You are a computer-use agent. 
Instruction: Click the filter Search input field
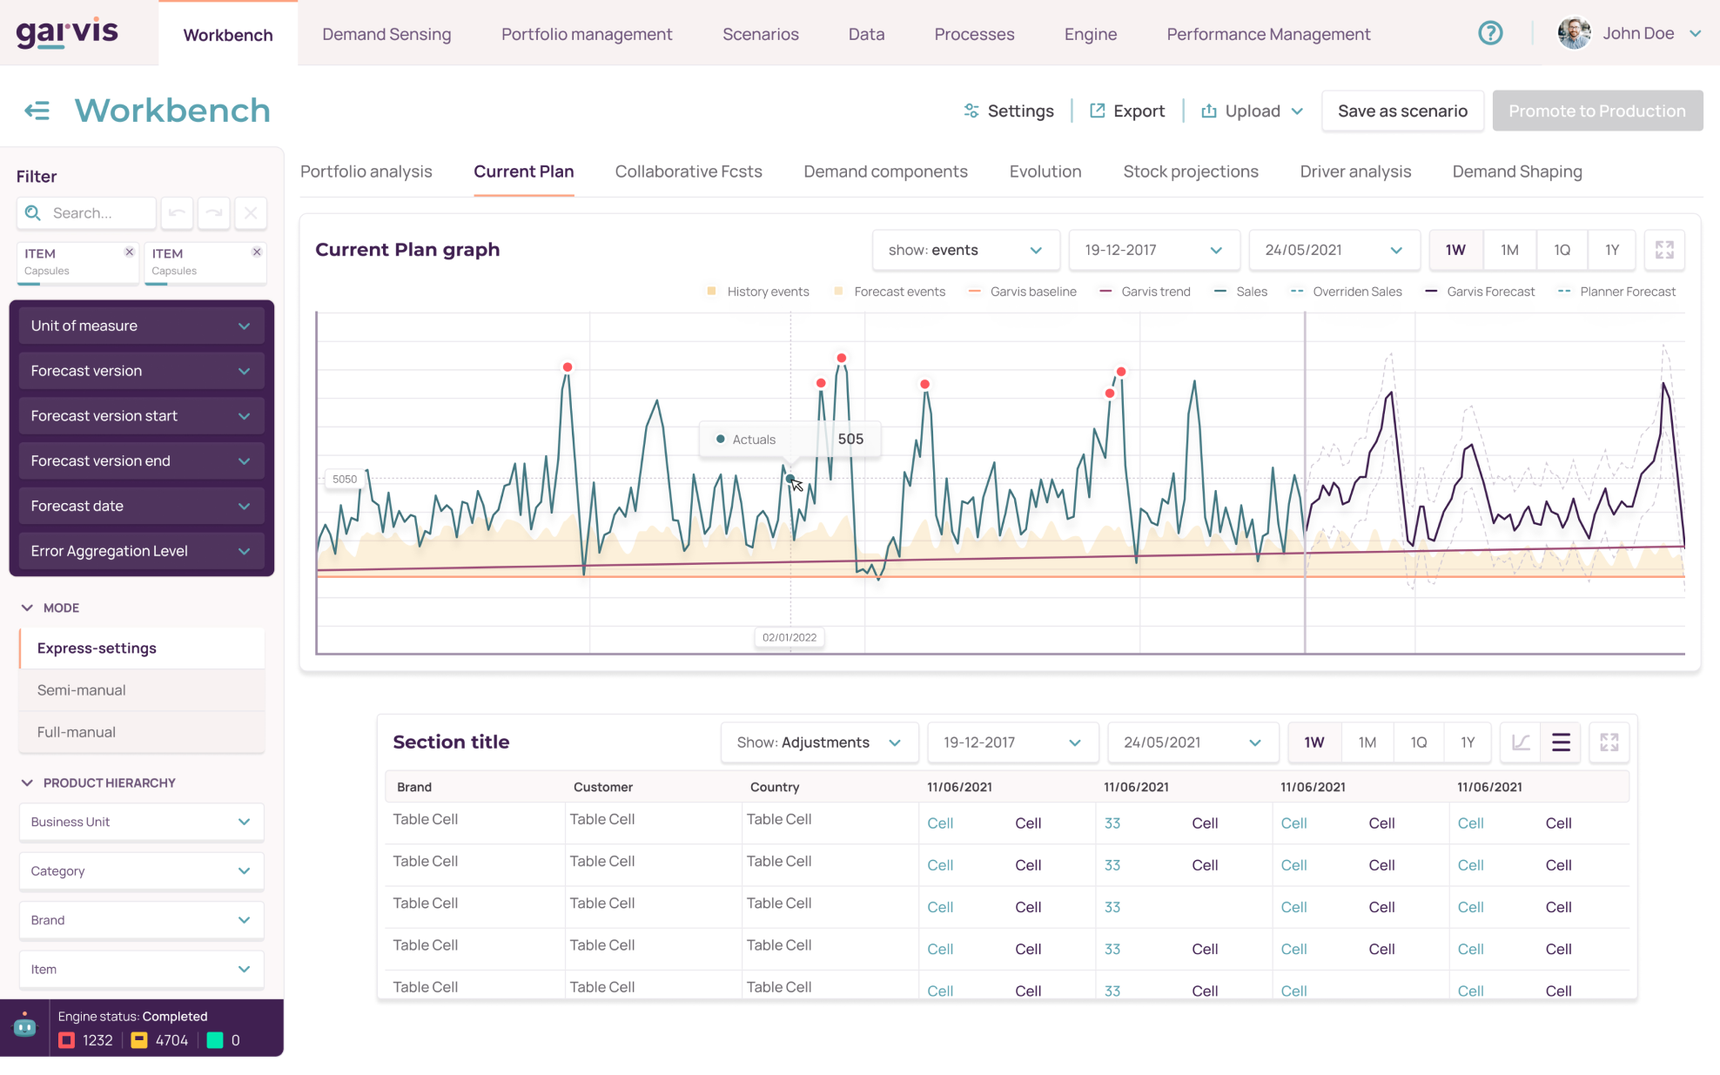(x=98, y=213)
